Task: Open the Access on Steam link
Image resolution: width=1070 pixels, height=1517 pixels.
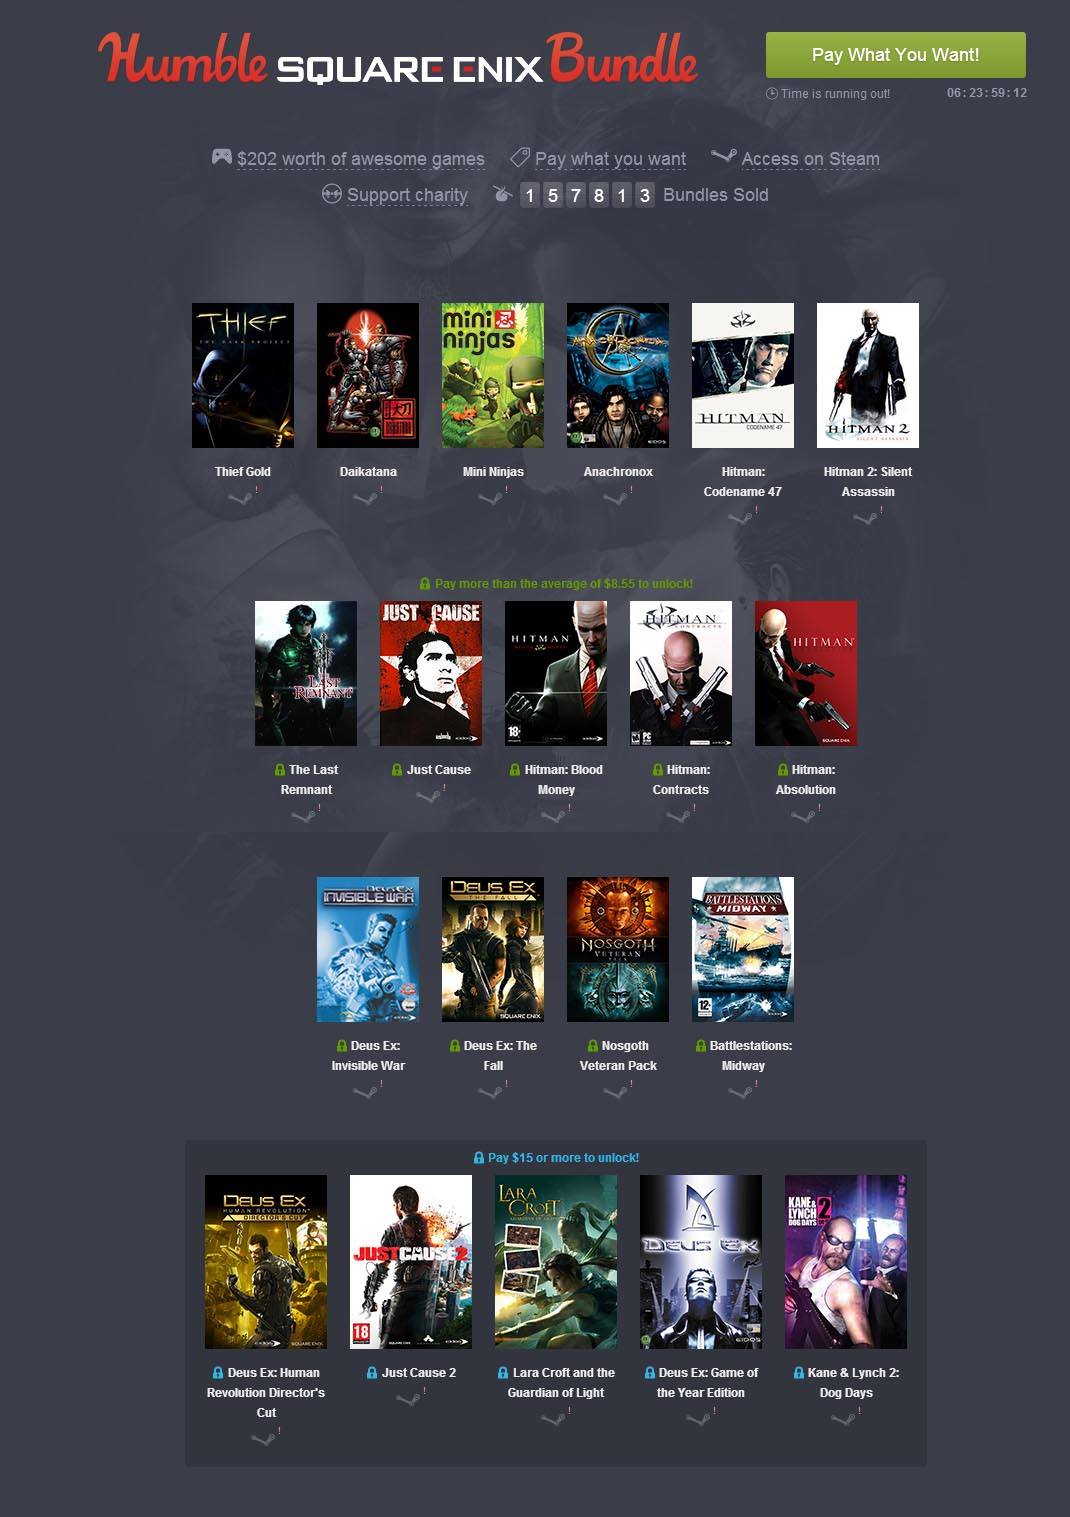Action: [810, 159]
